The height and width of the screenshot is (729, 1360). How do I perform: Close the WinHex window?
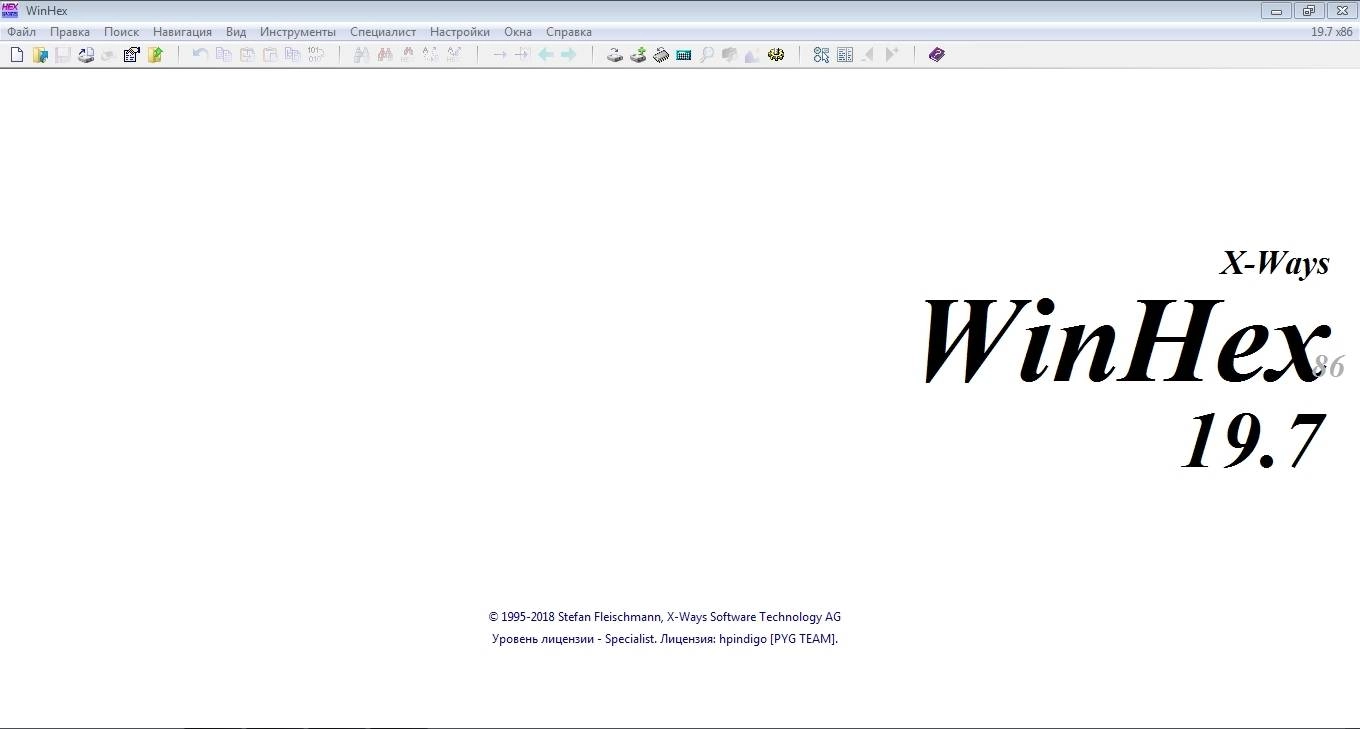coord(1341,11)
